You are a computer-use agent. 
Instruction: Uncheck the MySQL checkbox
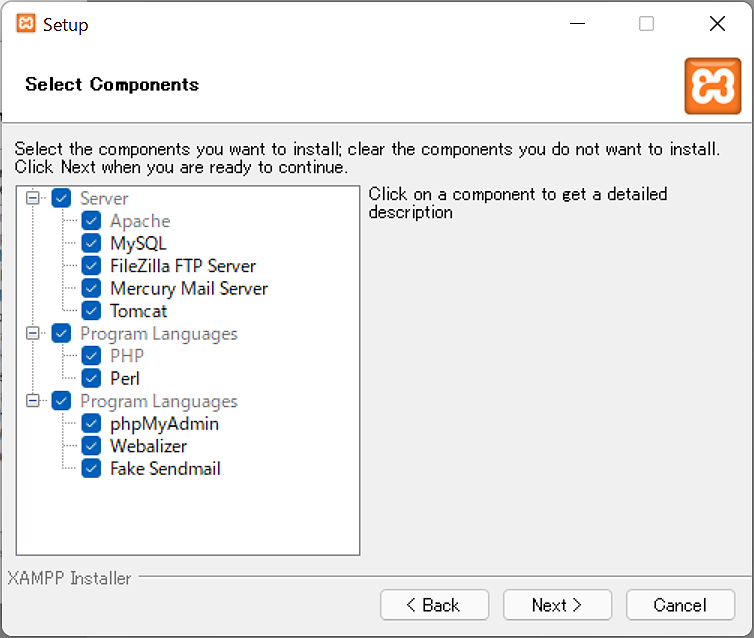pyautogui.click(x=92, y=244)
